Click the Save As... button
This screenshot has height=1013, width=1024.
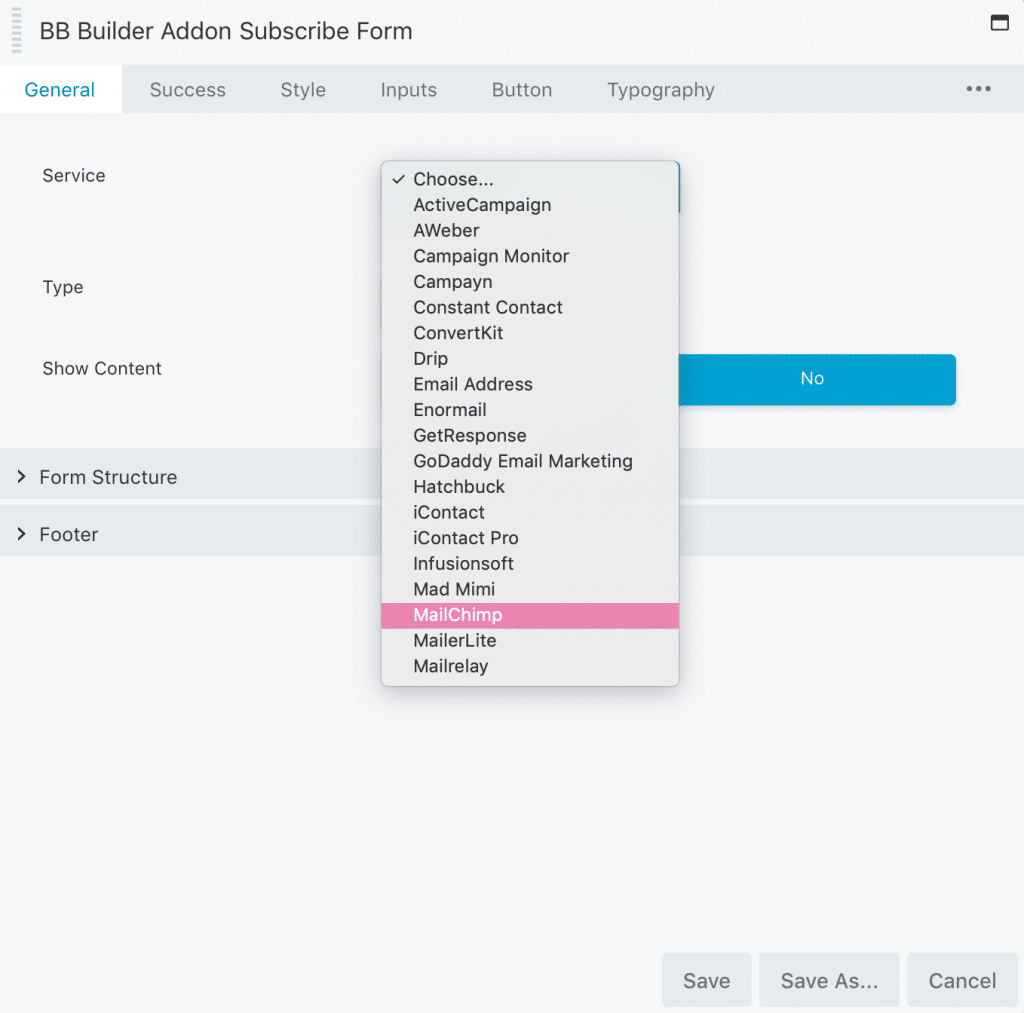pyautogui.click(x=829, y=980)
